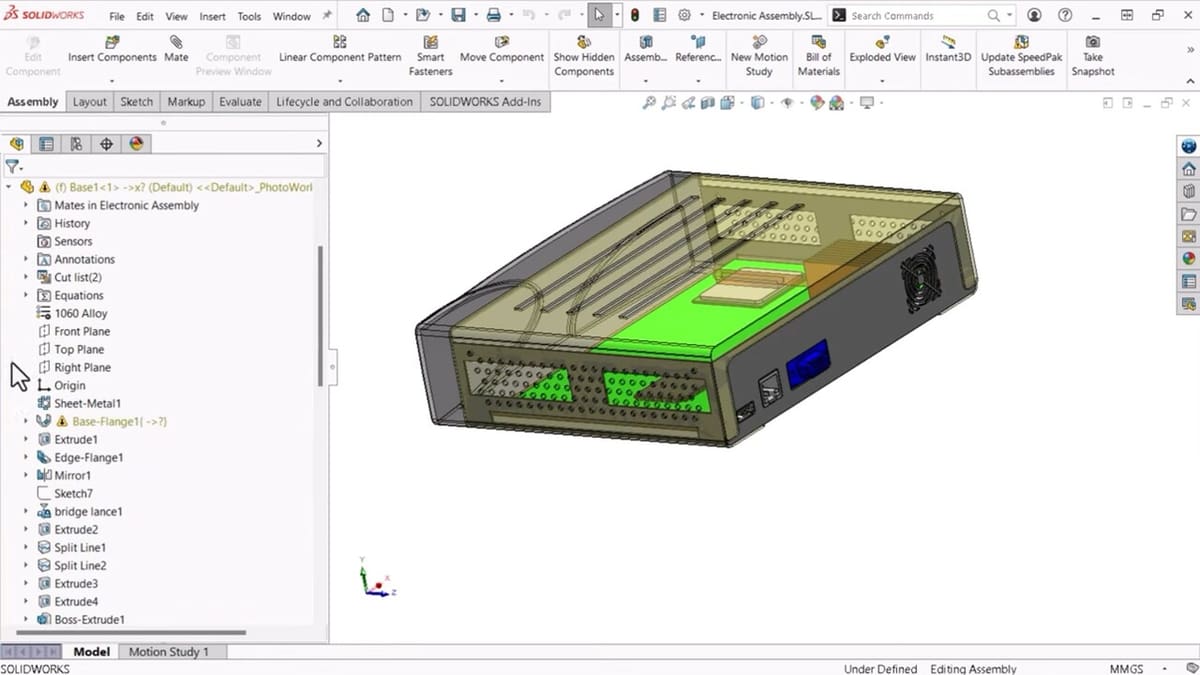
Task: Click the Smart Fasteners tool
Action: [431, 56]
